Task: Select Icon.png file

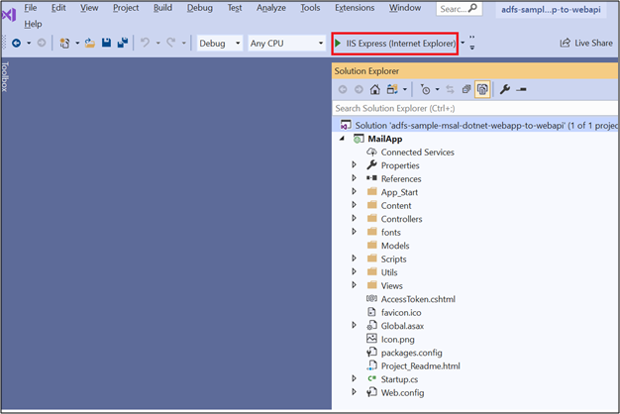Action: tap(397, 339)
